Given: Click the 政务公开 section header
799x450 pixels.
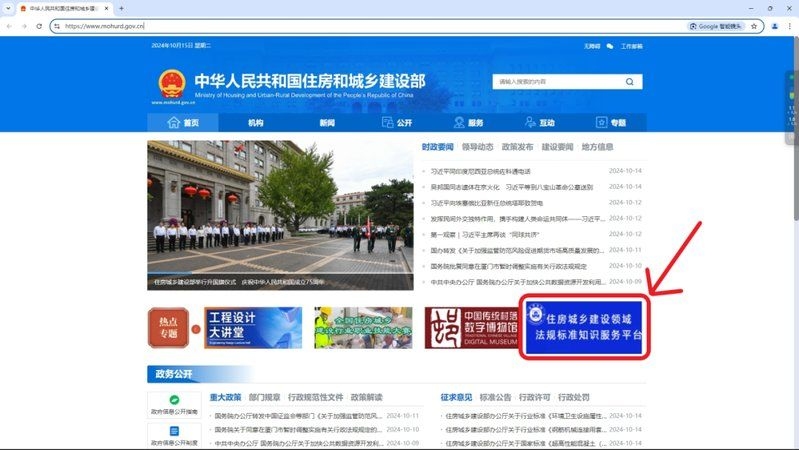Looking at the screenshot, I should point(174,374).
